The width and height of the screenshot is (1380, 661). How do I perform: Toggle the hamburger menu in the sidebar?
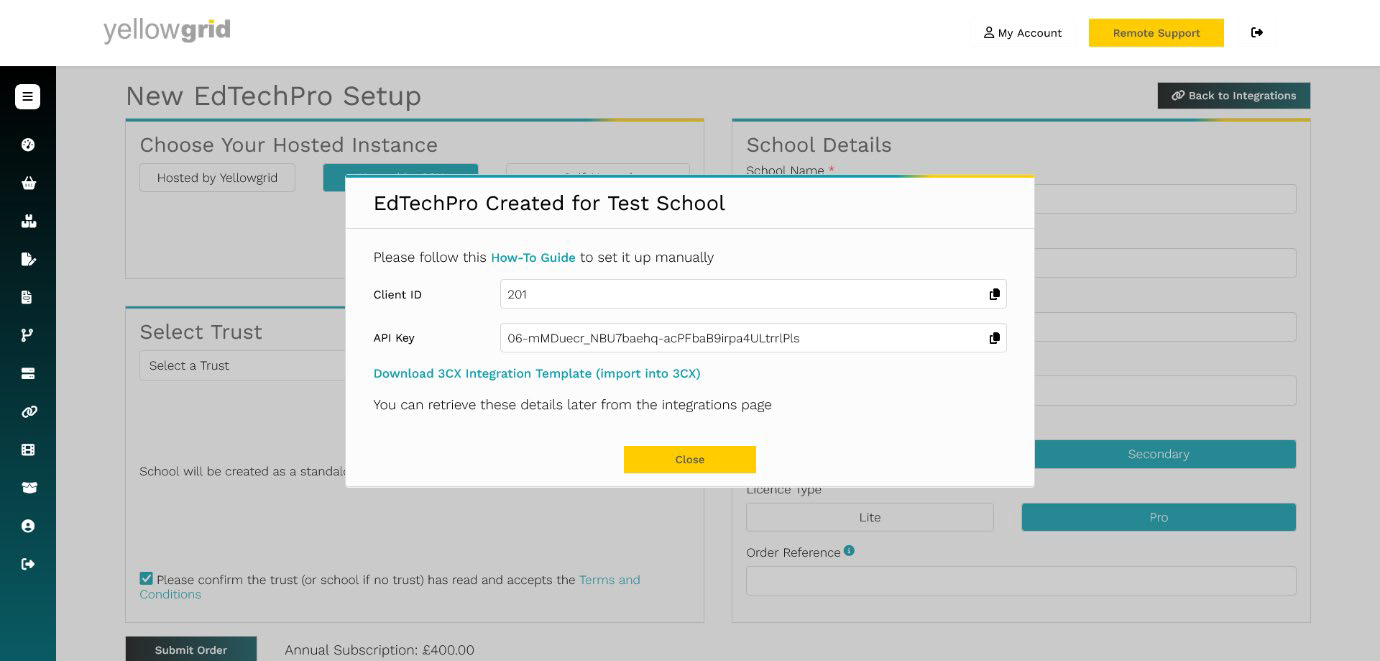[28, 96]
